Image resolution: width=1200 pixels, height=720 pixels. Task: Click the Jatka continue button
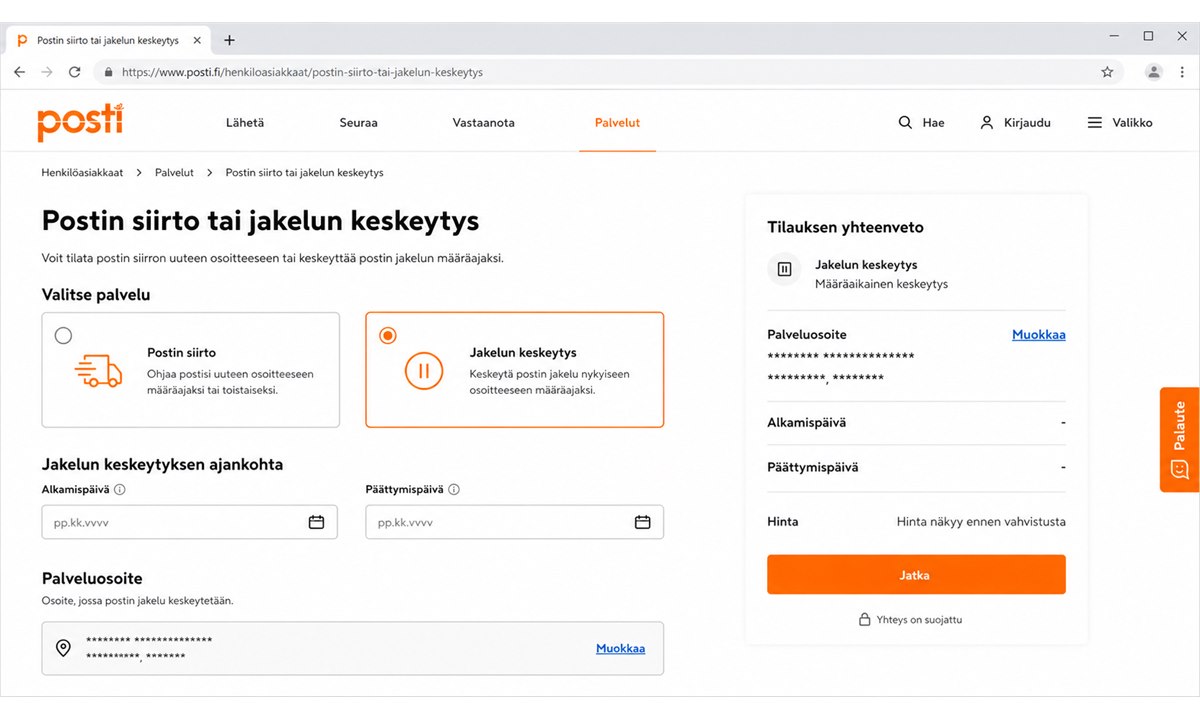pos(916,575)
